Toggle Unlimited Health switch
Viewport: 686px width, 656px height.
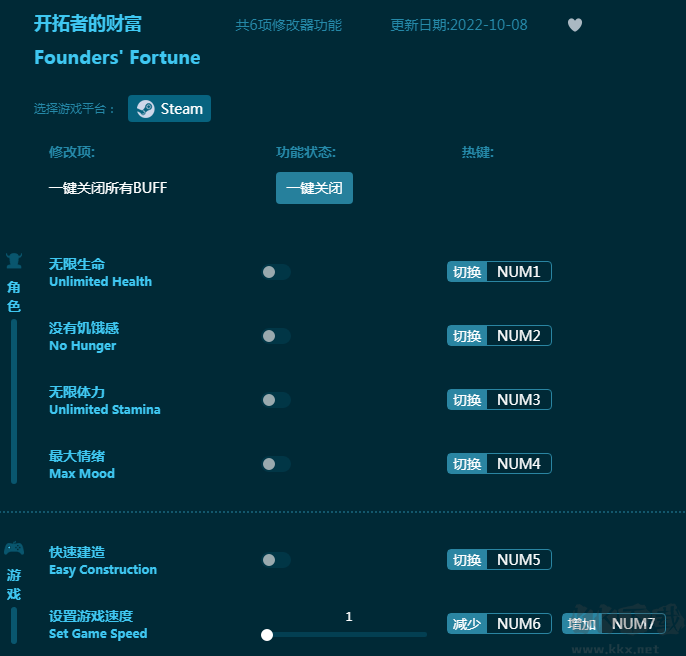(275, 272)
